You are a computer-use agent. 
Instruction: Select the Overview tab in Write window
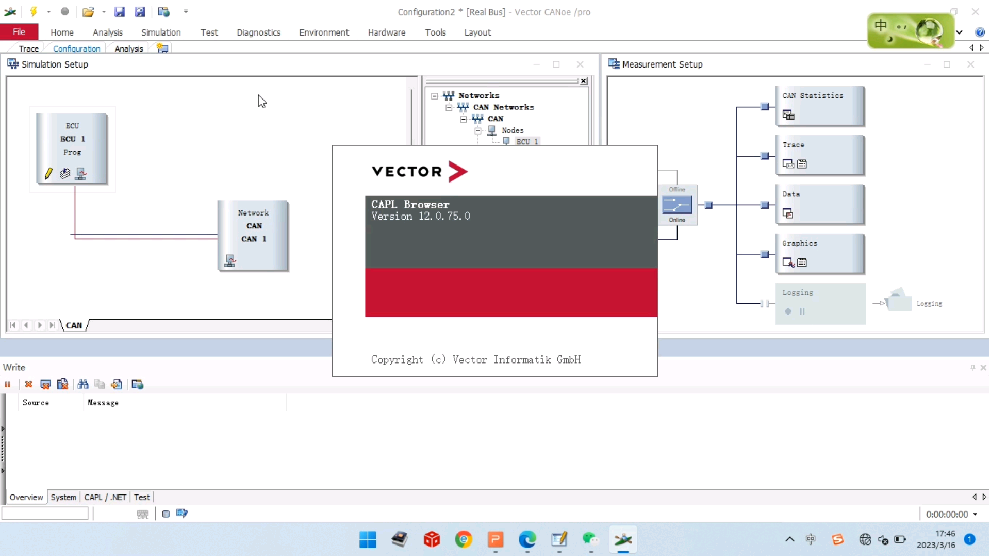(26, 497)
